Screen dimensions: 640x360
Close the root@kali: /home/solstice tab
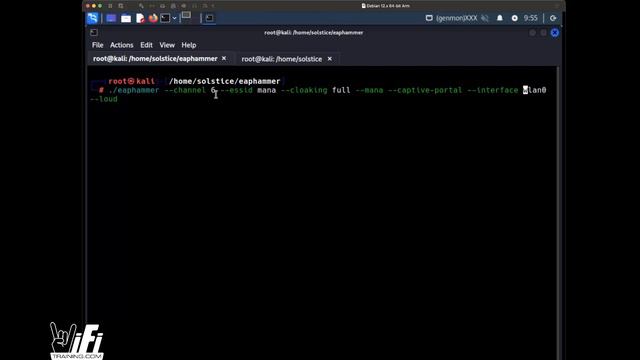click(x=329, y=59)
